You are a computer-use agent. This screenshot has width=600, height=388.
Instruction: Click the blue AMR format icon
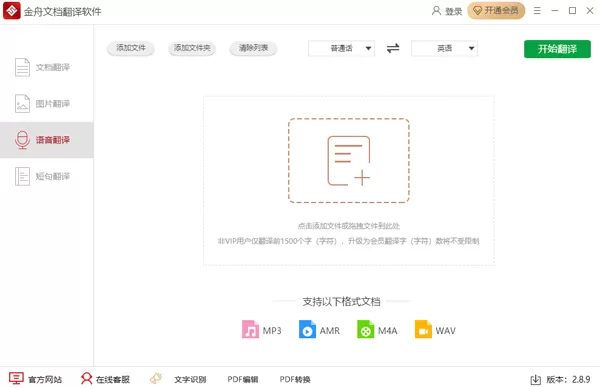tap(307, 329)
